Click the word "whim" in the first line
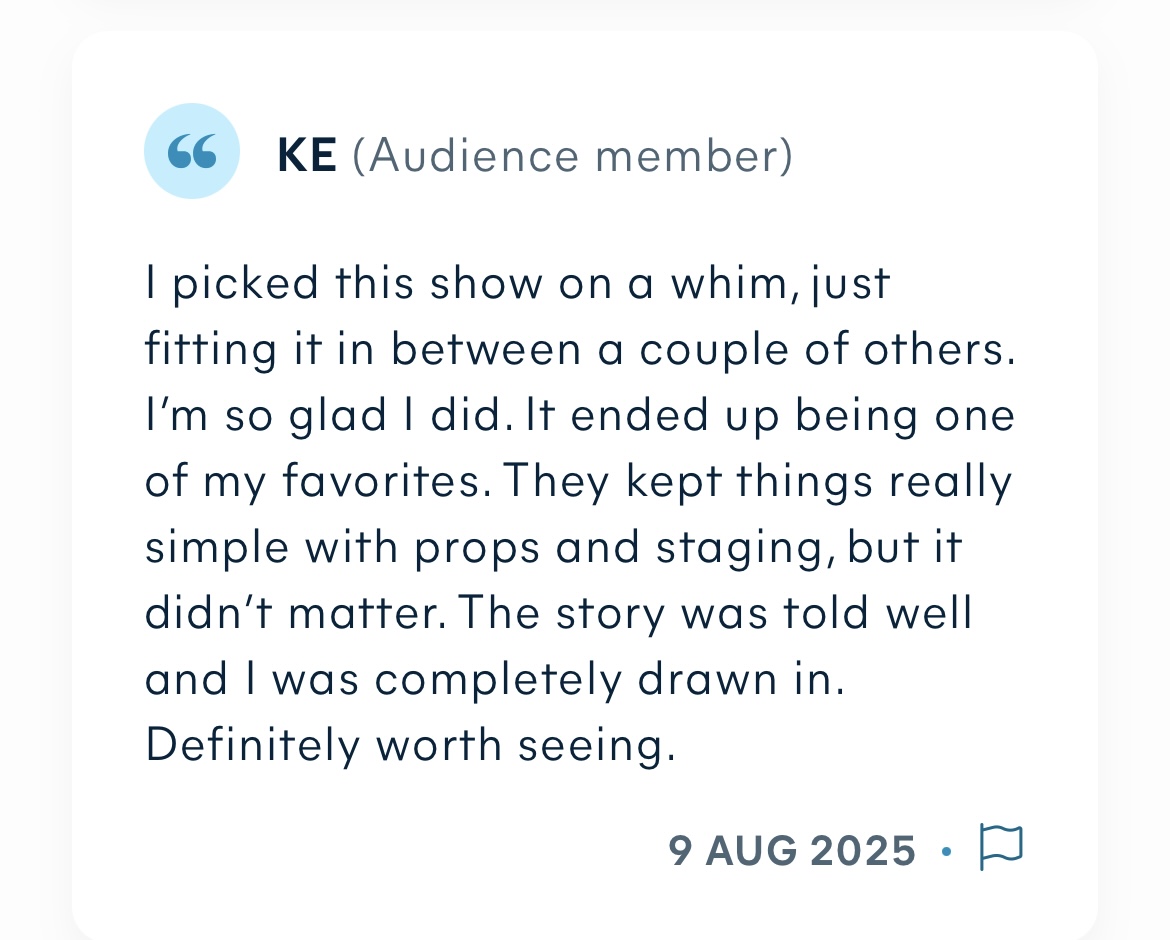Screen dimensions: 1170x940 coord(728,283)
